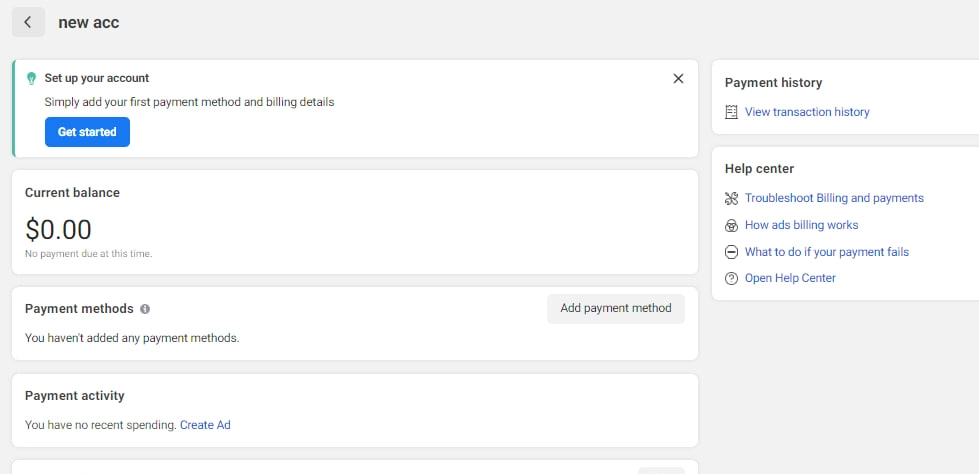Click the $0.00 current balance amount
The image size is (979, 474).
58,230
